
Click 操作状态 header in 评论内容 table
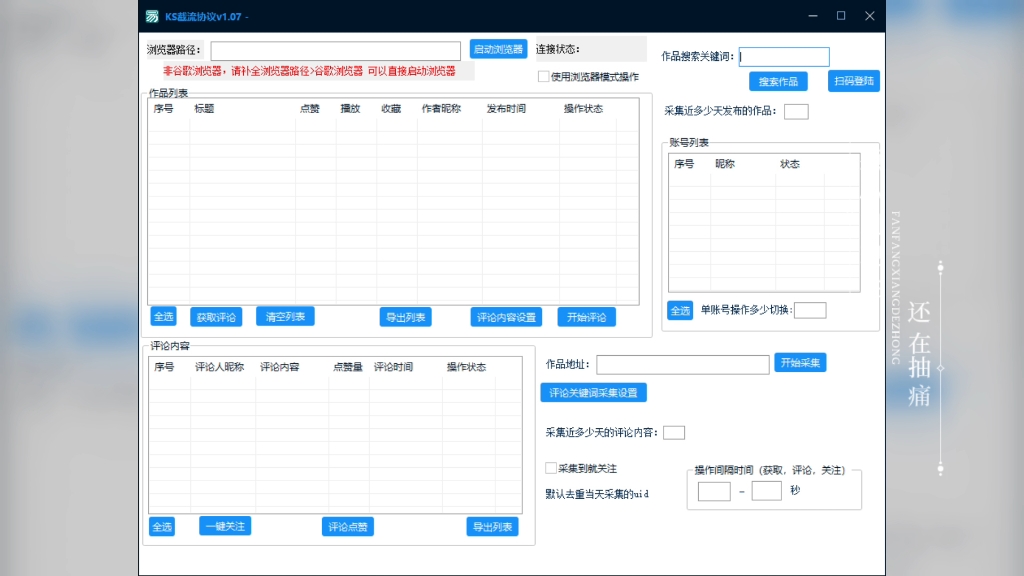tap(466, 367)
